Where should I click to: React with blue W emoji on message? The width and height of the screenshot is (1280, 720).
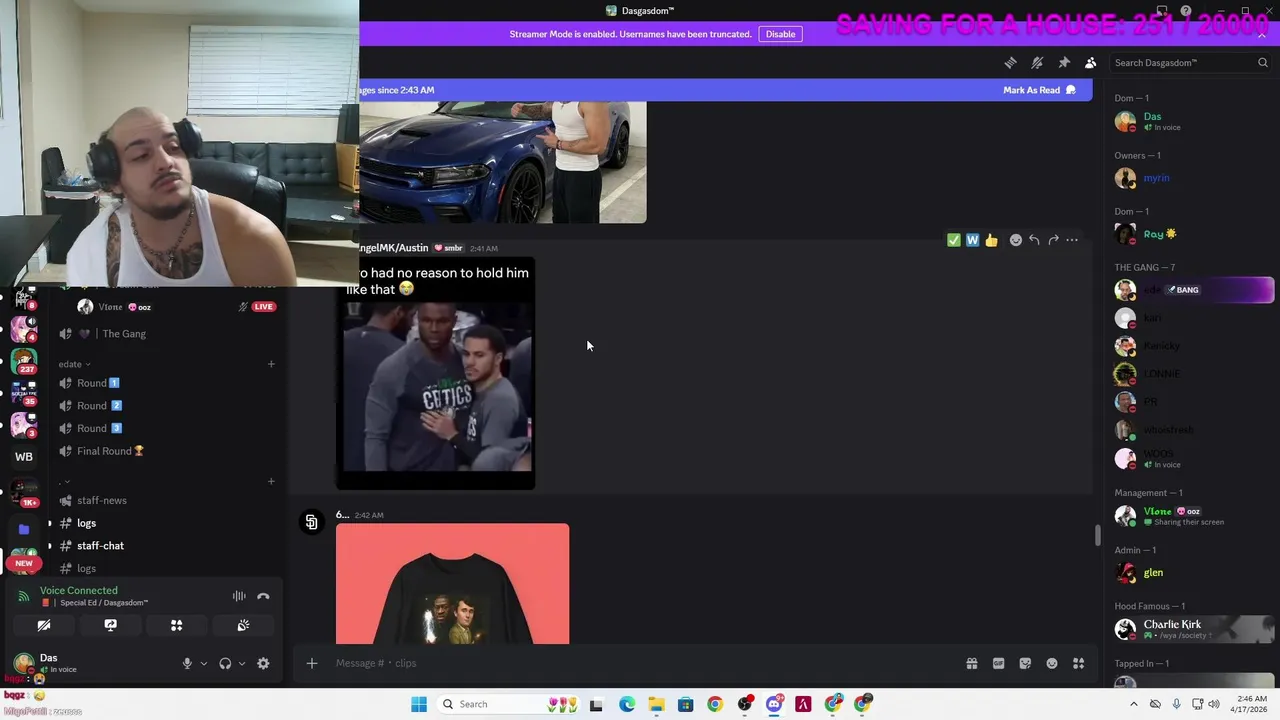972,240
